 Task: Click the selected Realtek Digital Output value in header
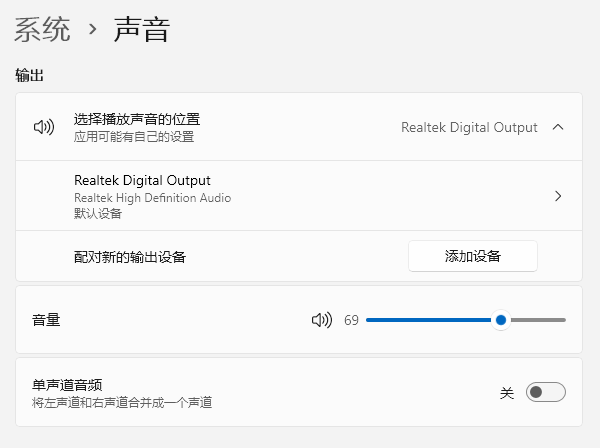click(x=469, y=127)
